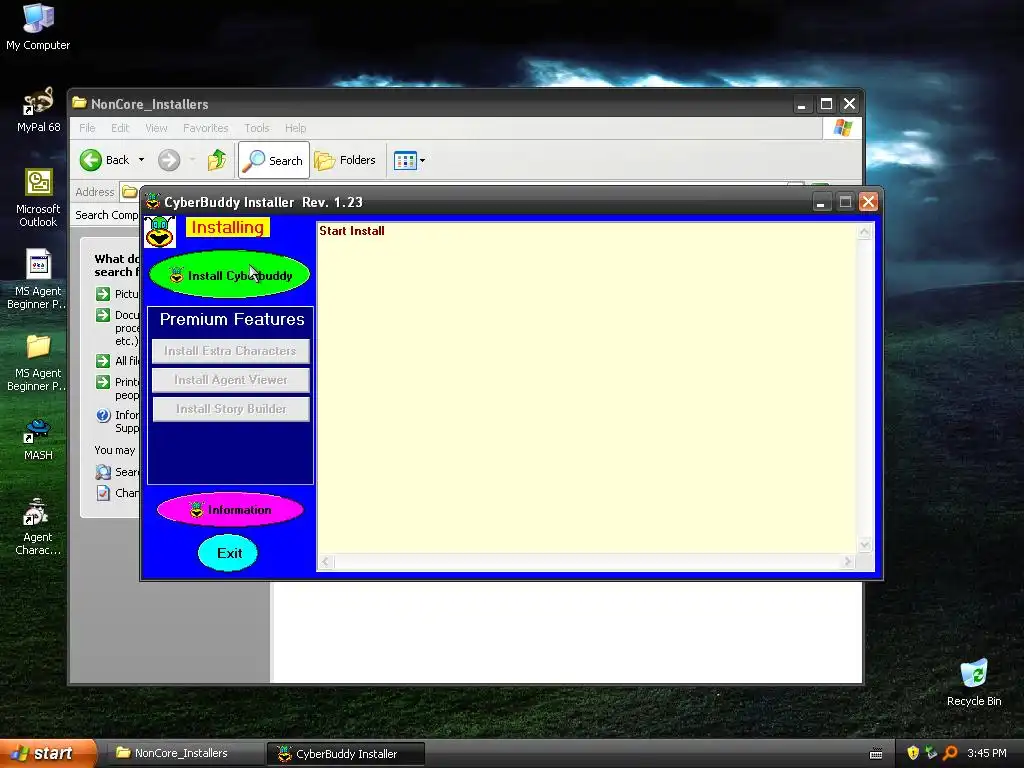Click Install Agent Viewer button
The height and width of the screenshot is (768, 1024).
(x=231, y=379)
